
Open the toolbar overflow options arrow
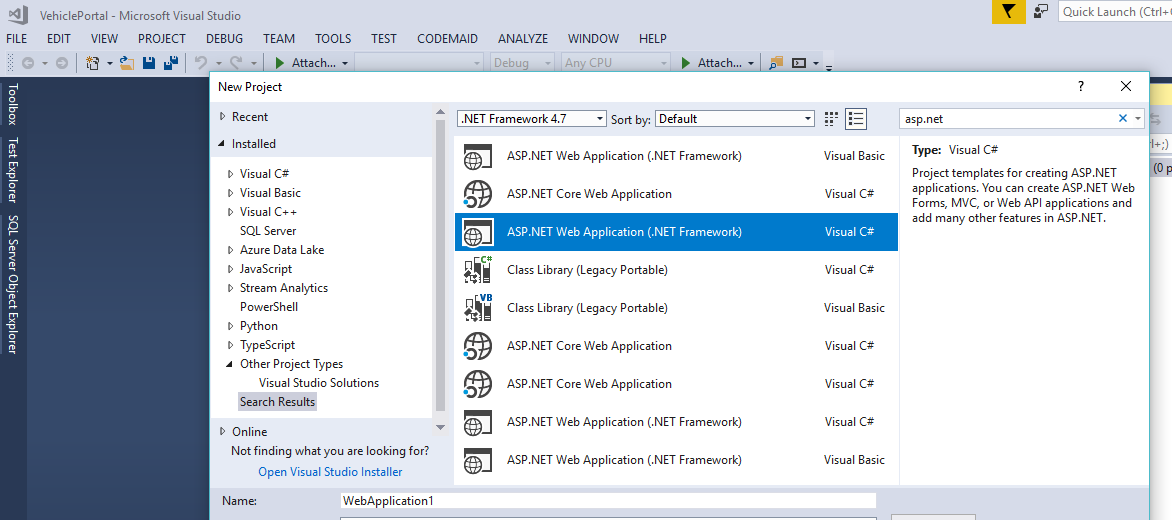tap(830, 66)
